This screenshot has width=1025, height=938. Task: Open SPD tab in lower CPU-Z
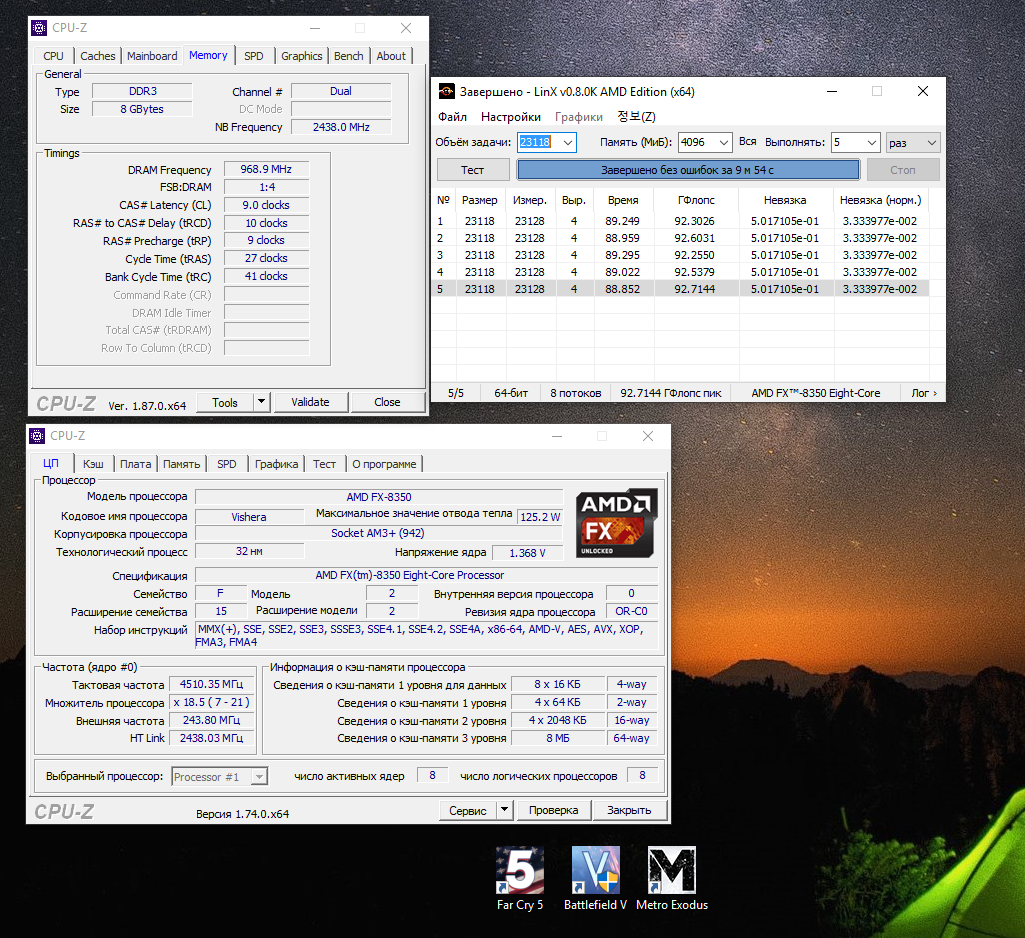227,464
